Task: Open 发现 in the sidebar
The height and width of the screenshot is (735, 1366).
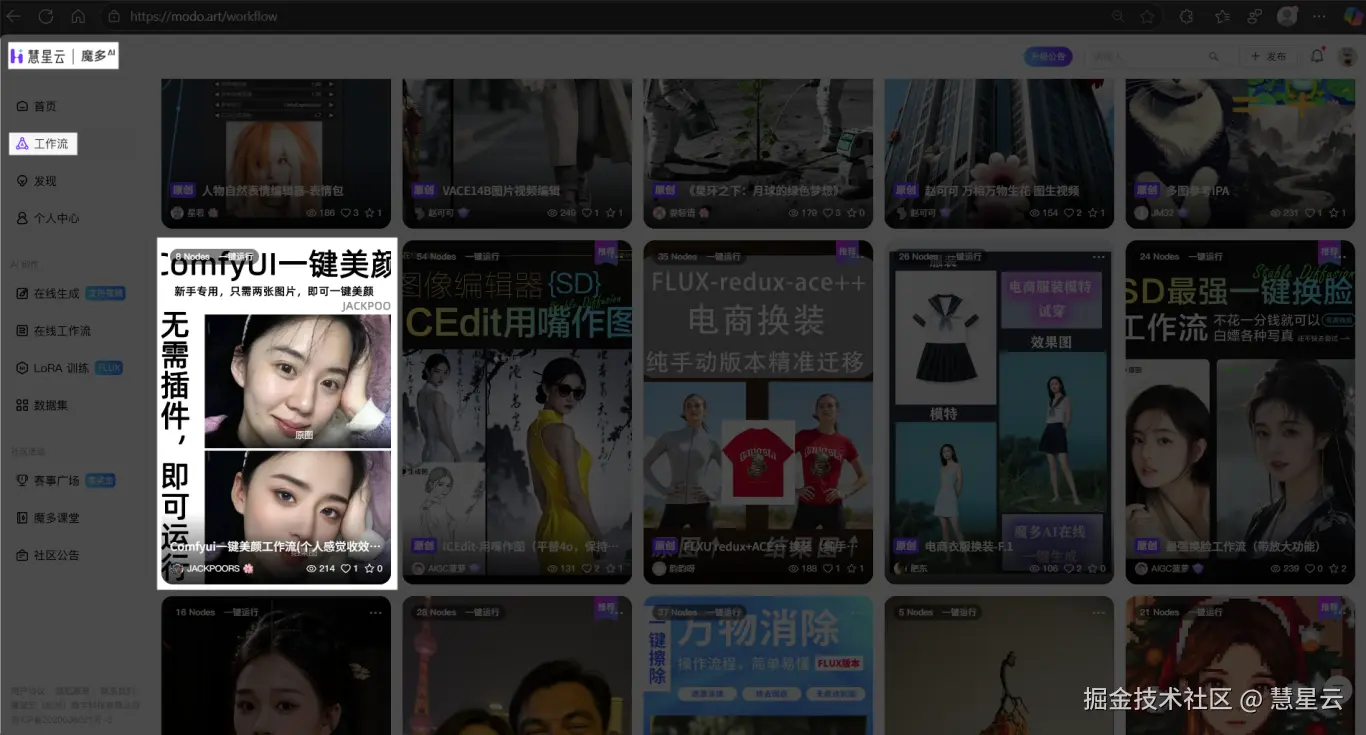Action: click(44, 181)
